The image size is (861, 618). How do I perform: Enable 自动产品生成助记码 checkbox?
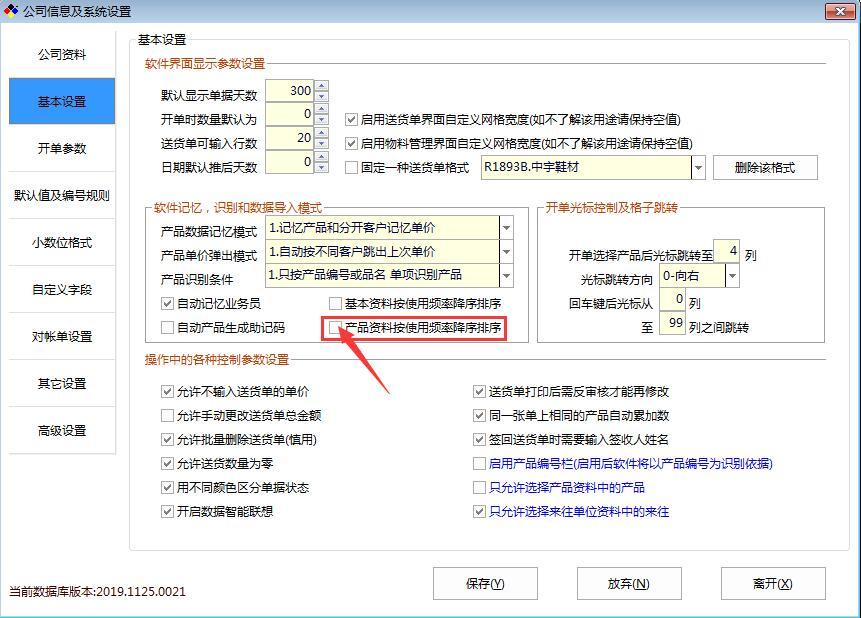167,327
